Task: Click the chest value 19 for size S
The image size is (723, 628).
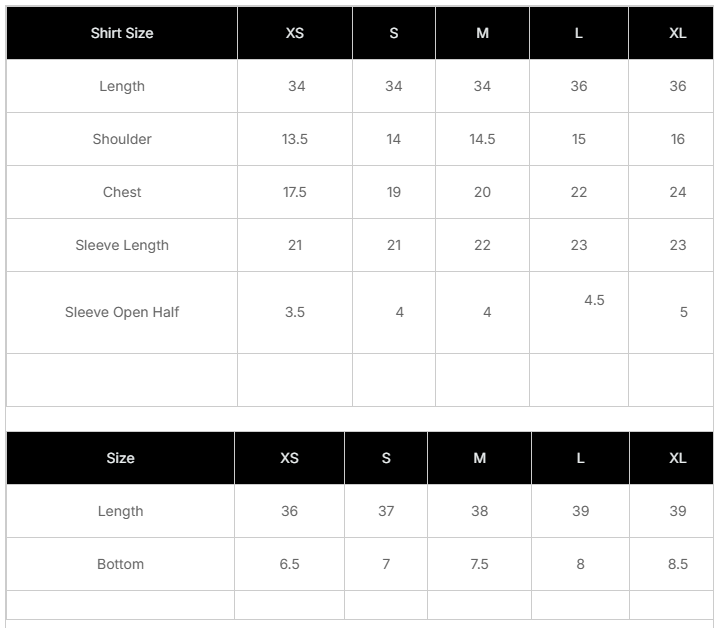Action: (x=394, y=192)
